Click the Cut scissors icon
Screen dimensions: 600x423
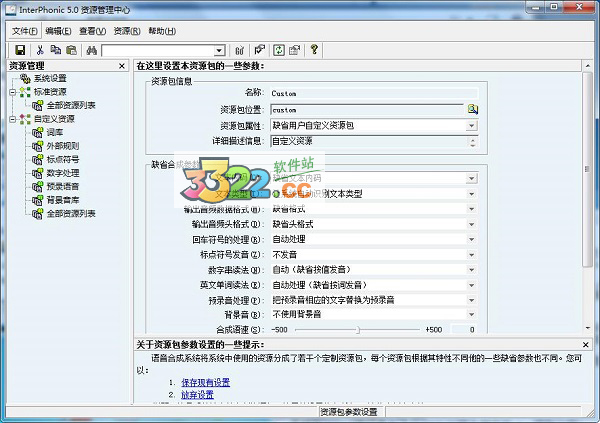tap(40, 50)
